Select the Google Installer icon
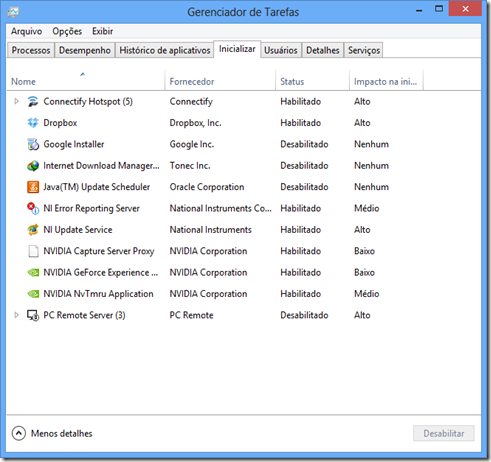 [33, 144]
